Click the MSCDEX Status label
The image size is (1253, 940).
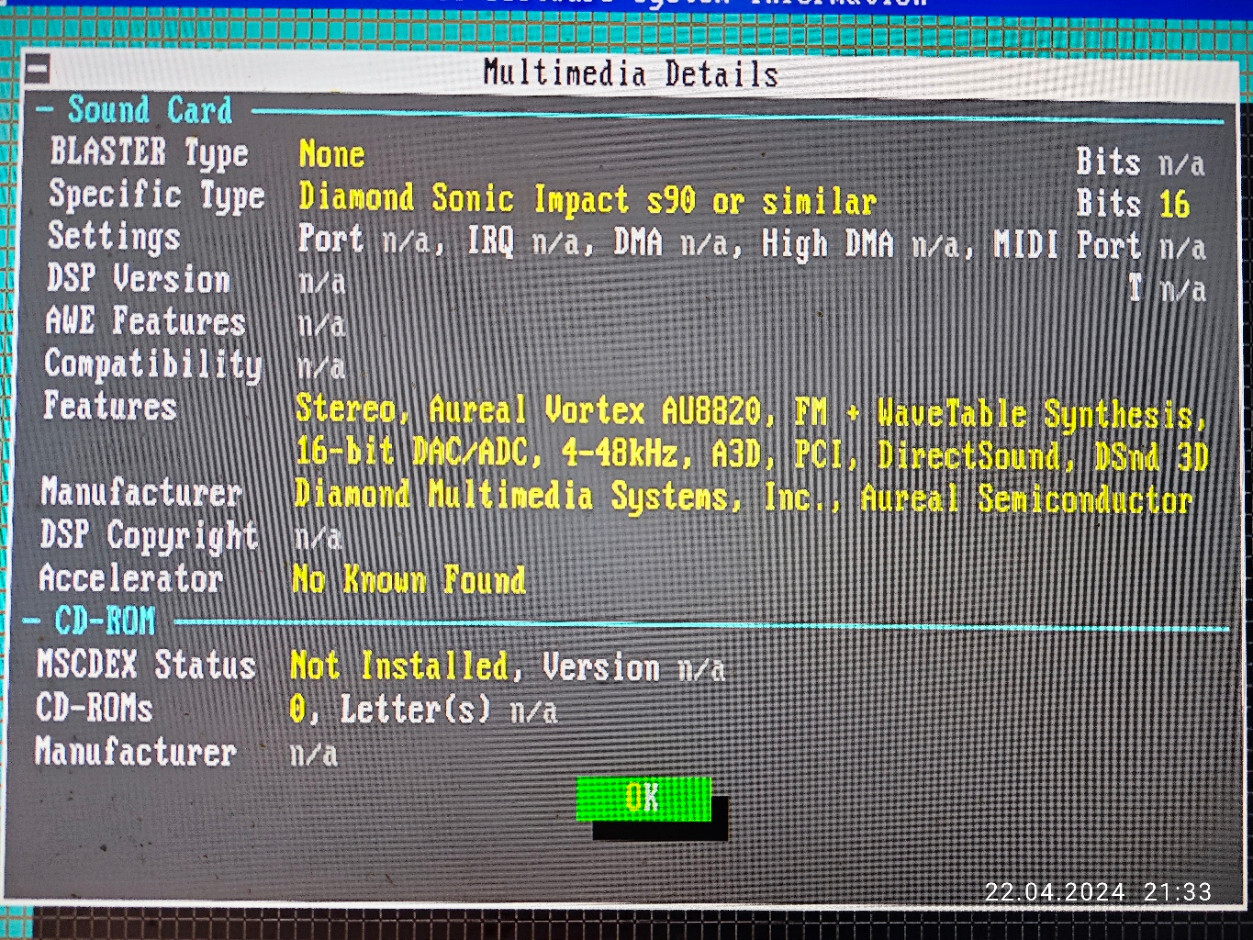click(x=147, y=665)
